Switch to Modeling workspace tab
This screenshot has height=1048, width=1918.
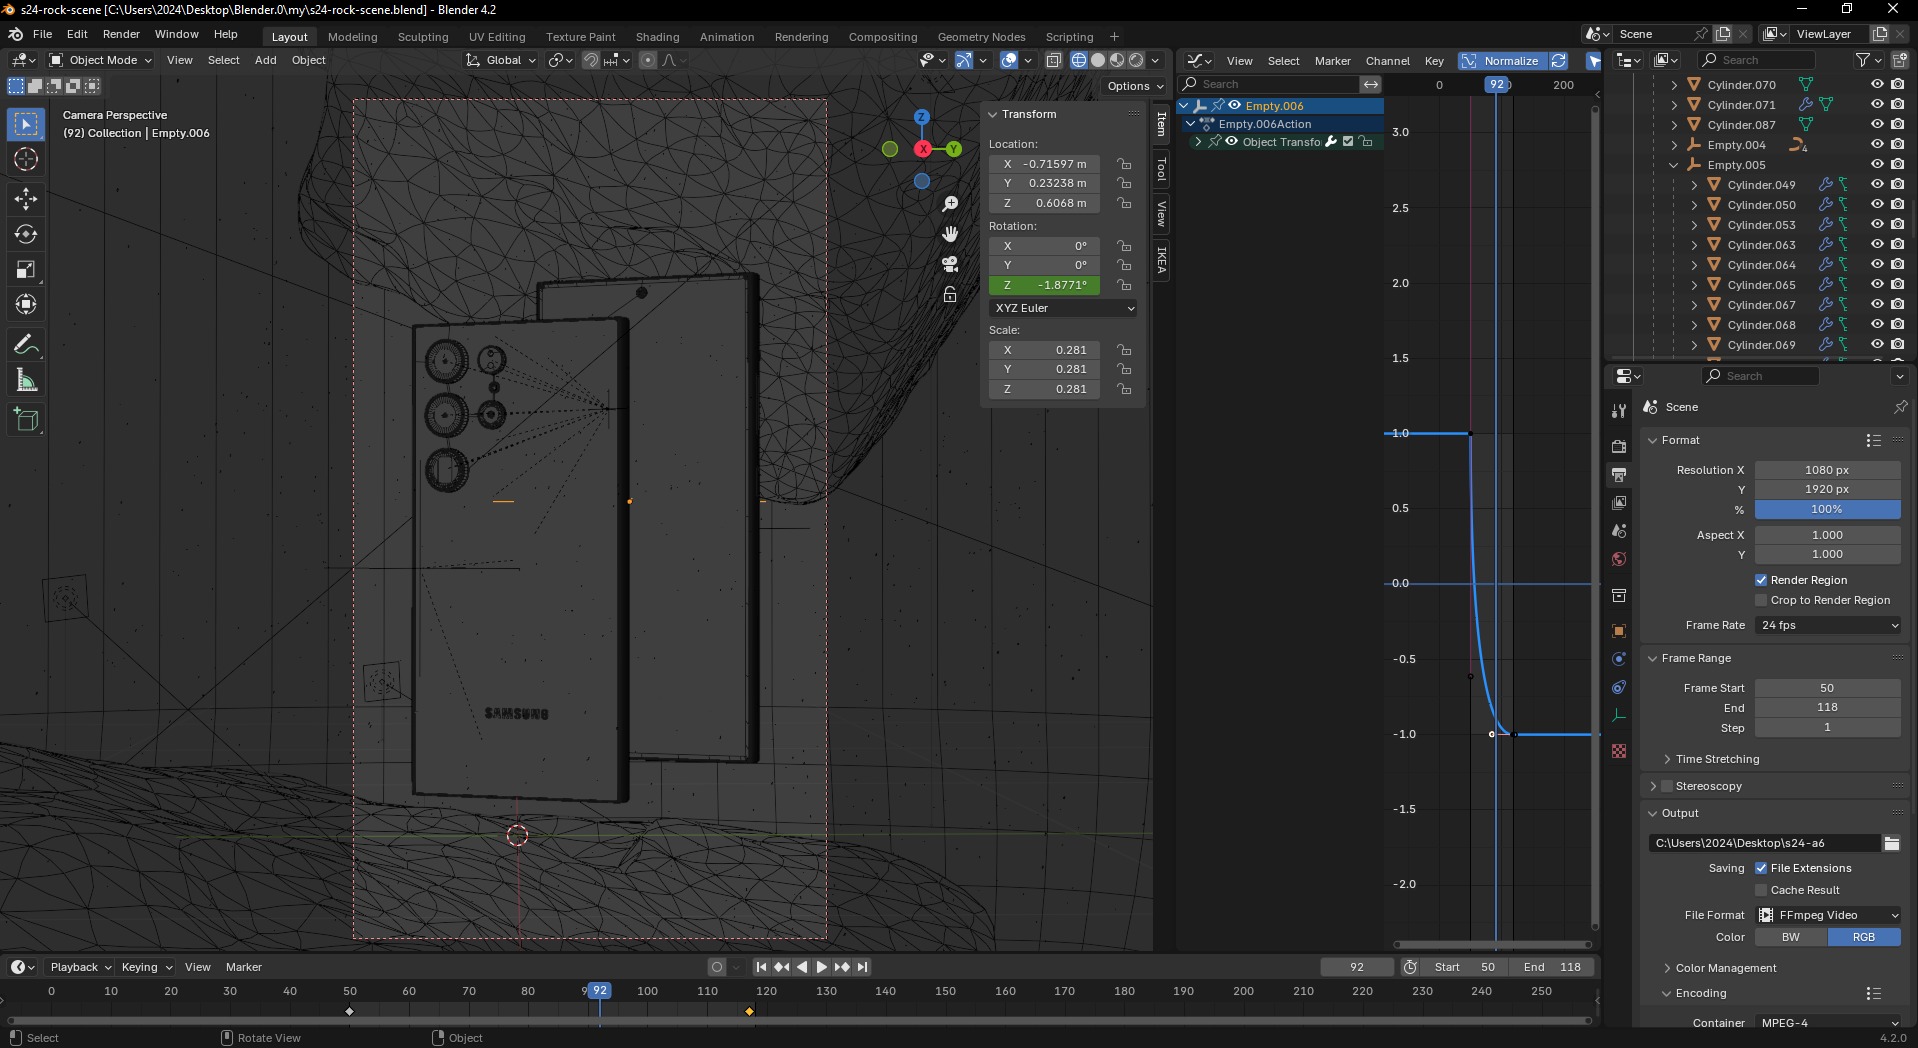[x=353, y=37]
